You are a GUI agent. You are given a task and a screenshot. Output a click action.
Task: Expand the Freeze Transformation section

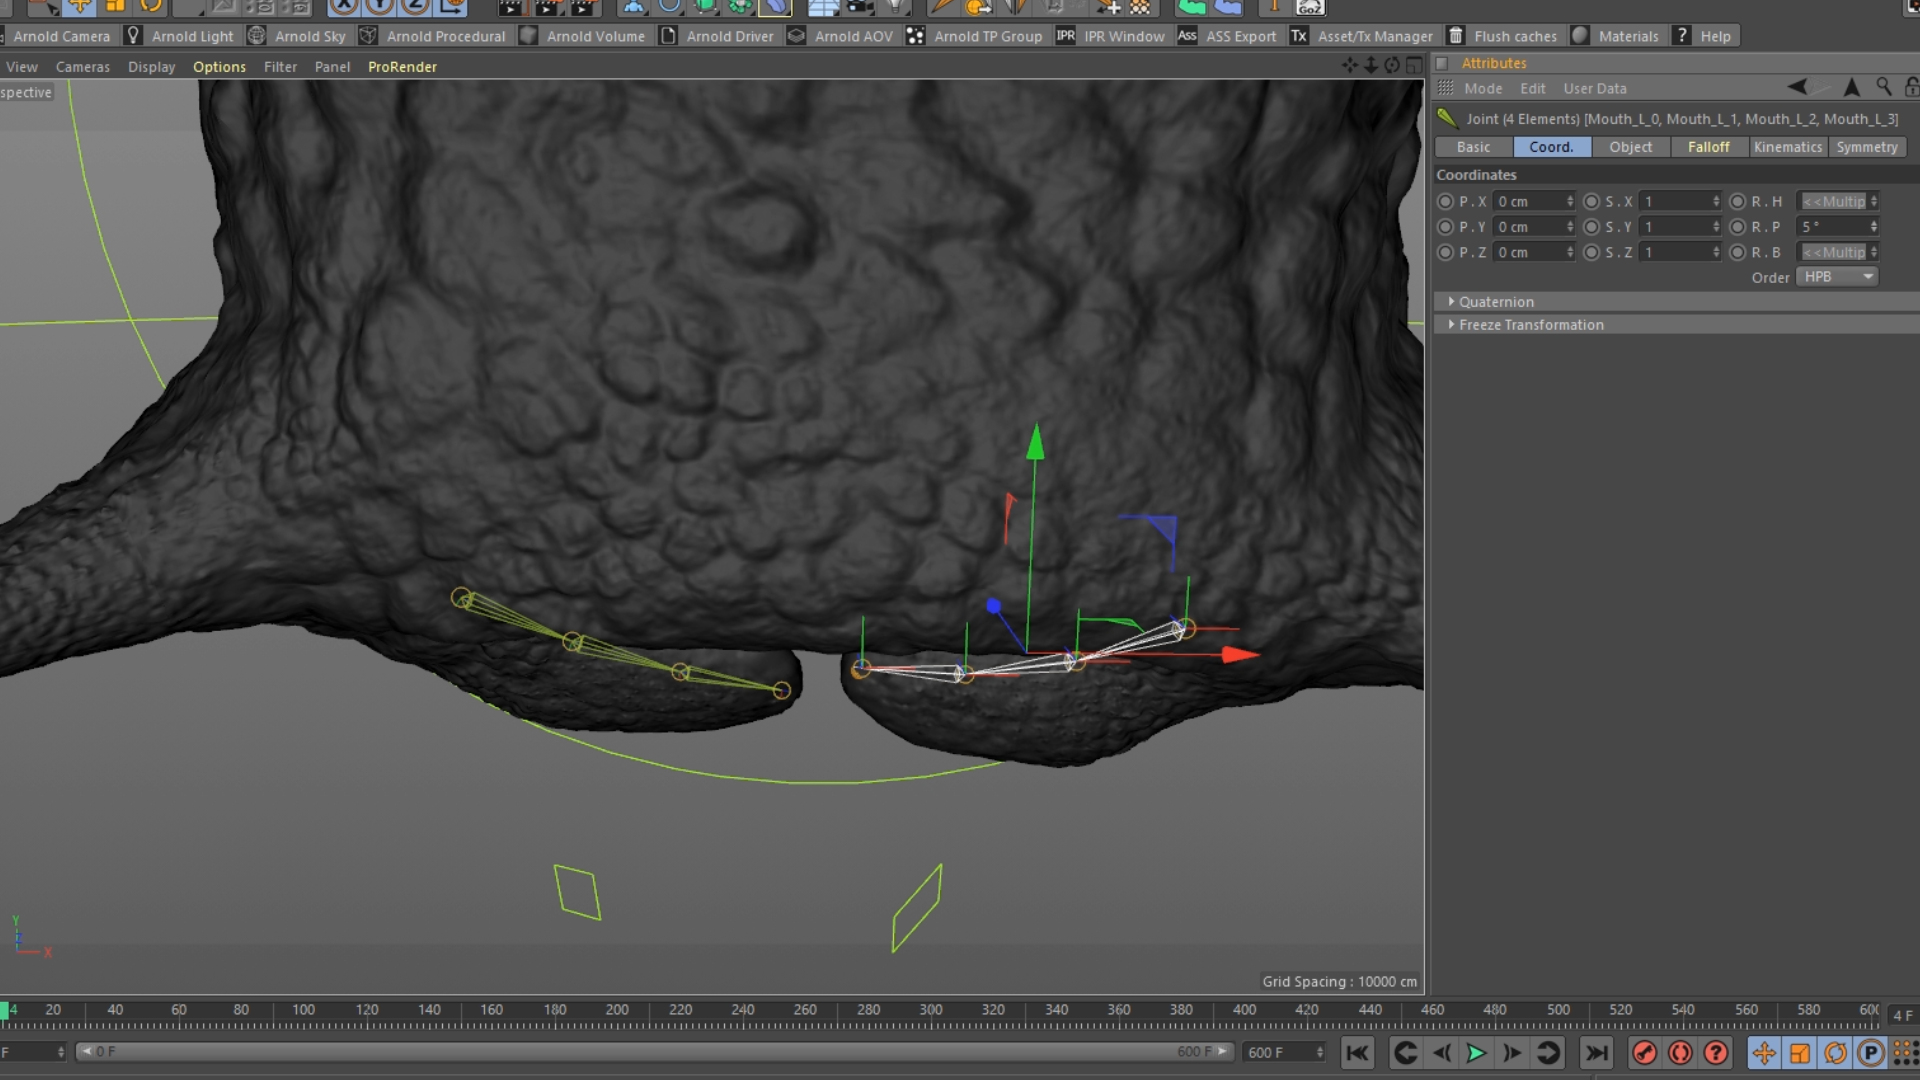[1452, 325]
